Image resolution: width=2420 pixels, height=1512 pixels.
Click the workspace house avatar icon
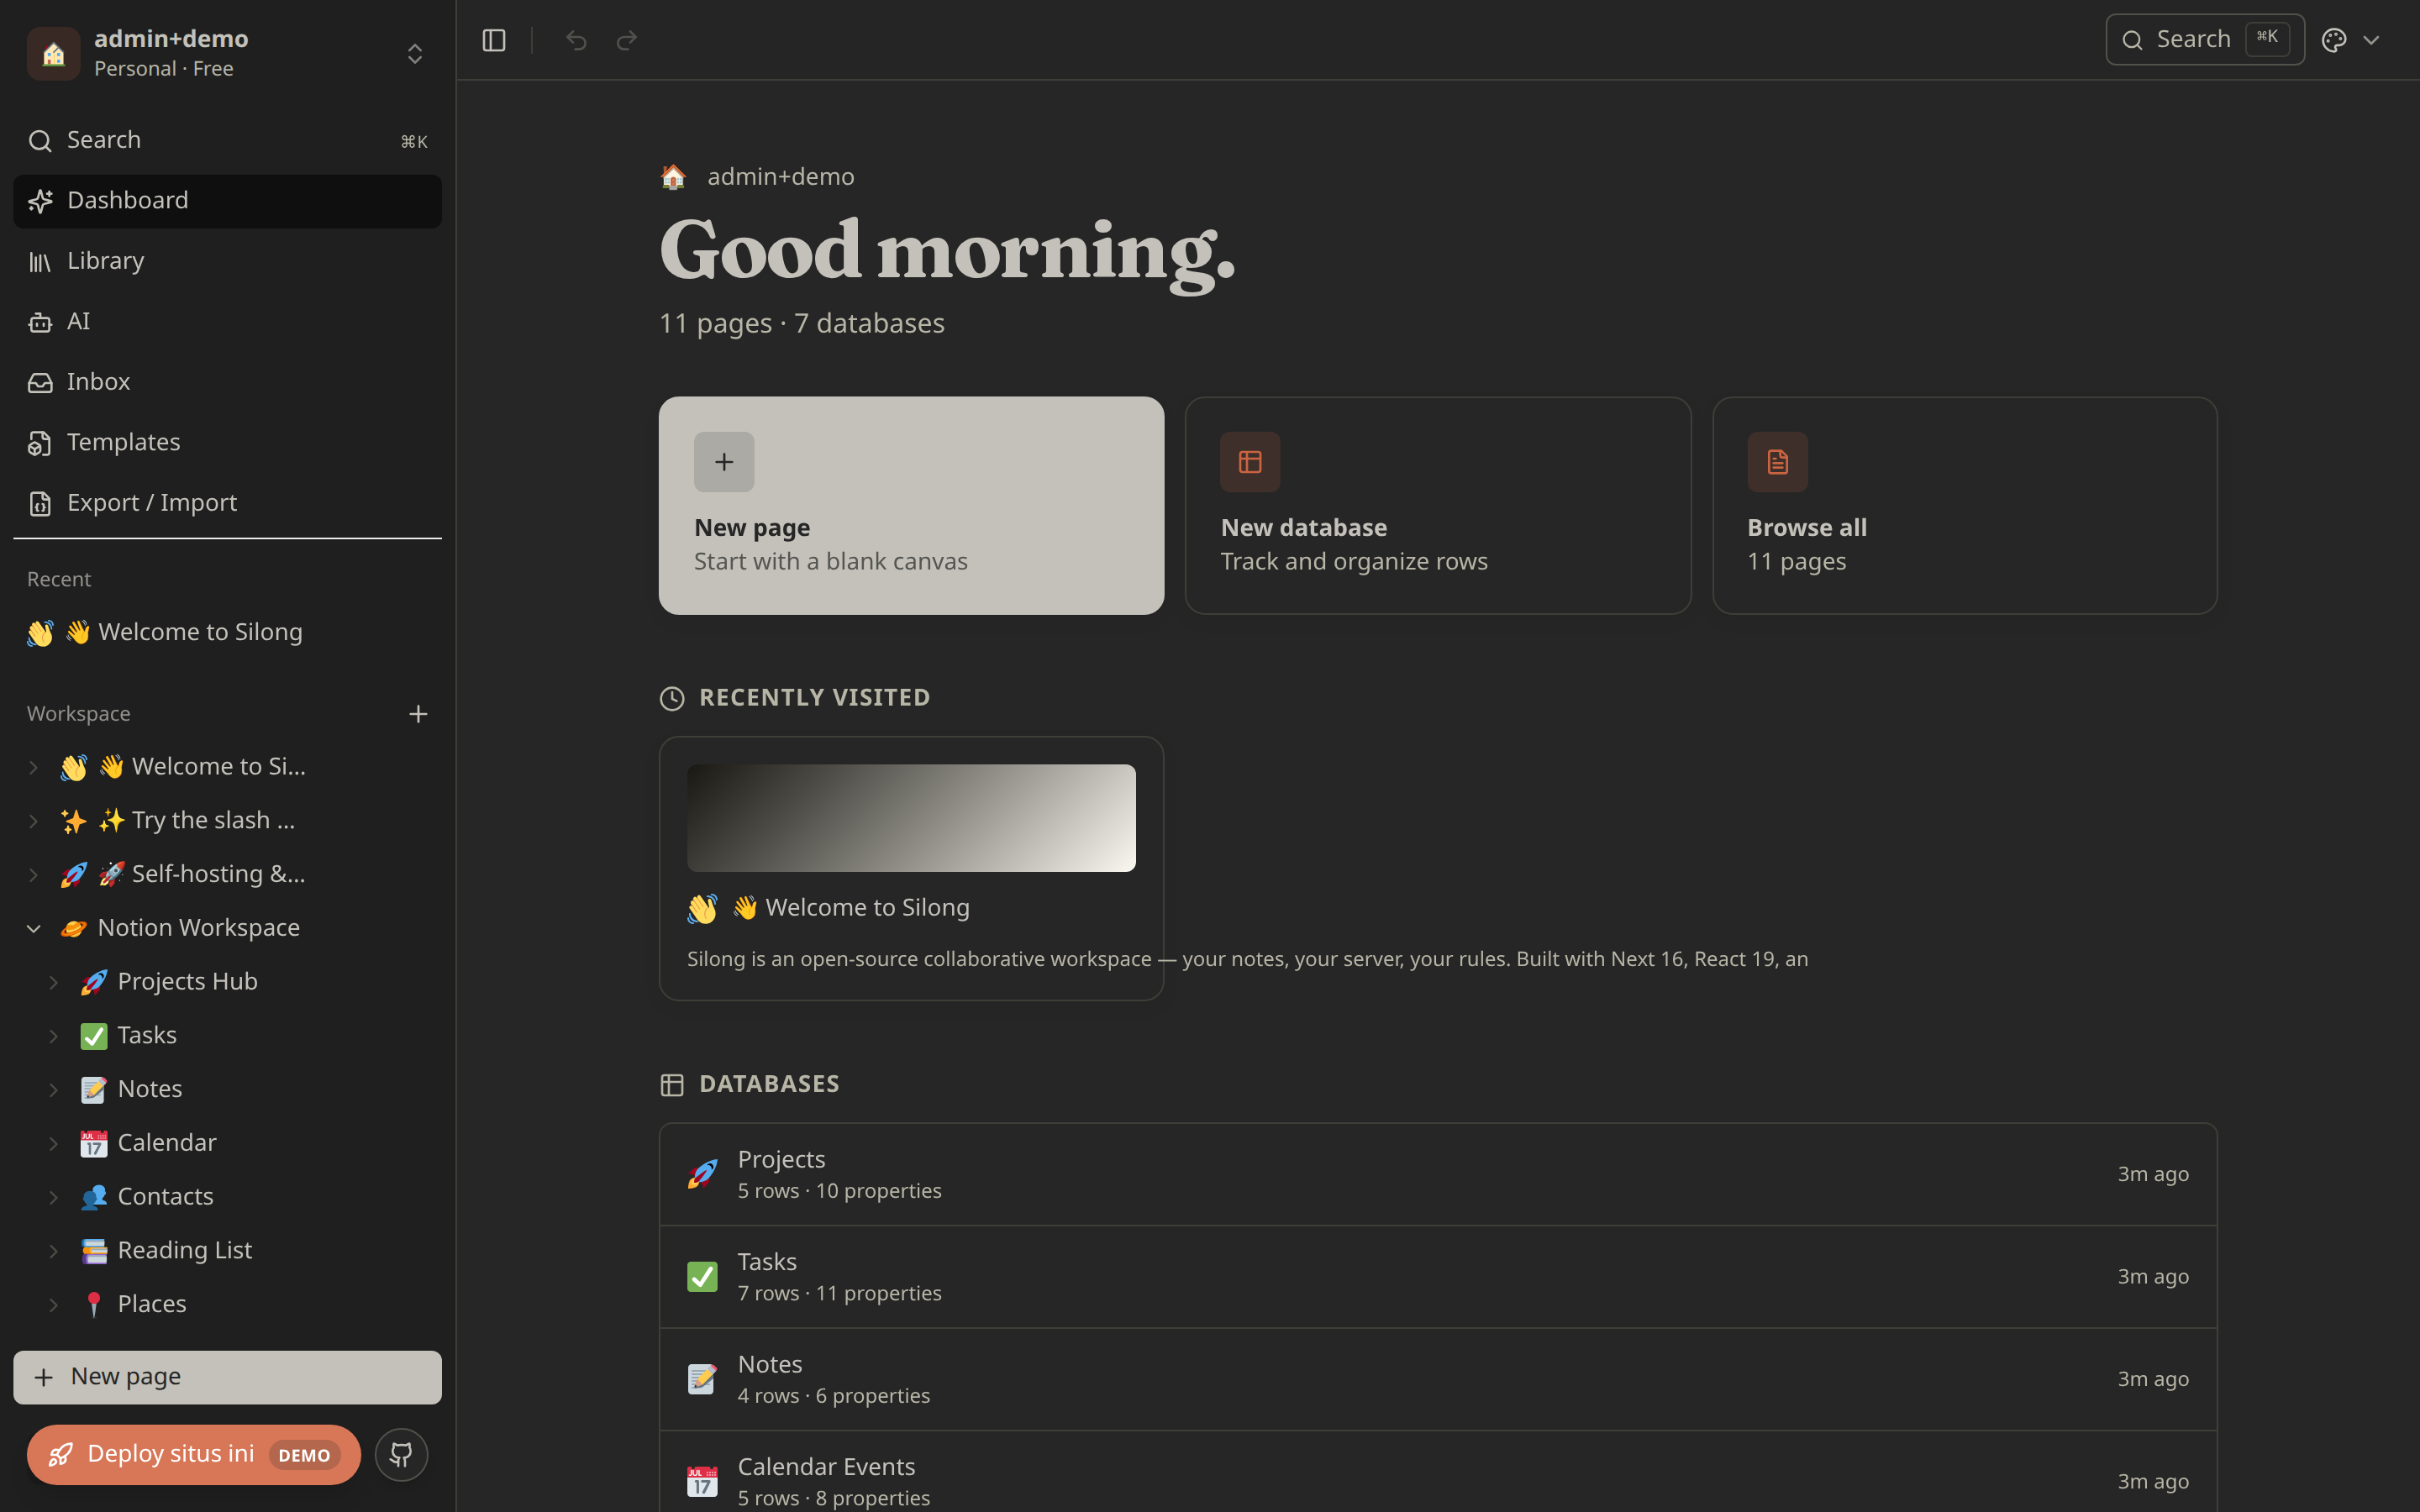[x=54, y=53]
